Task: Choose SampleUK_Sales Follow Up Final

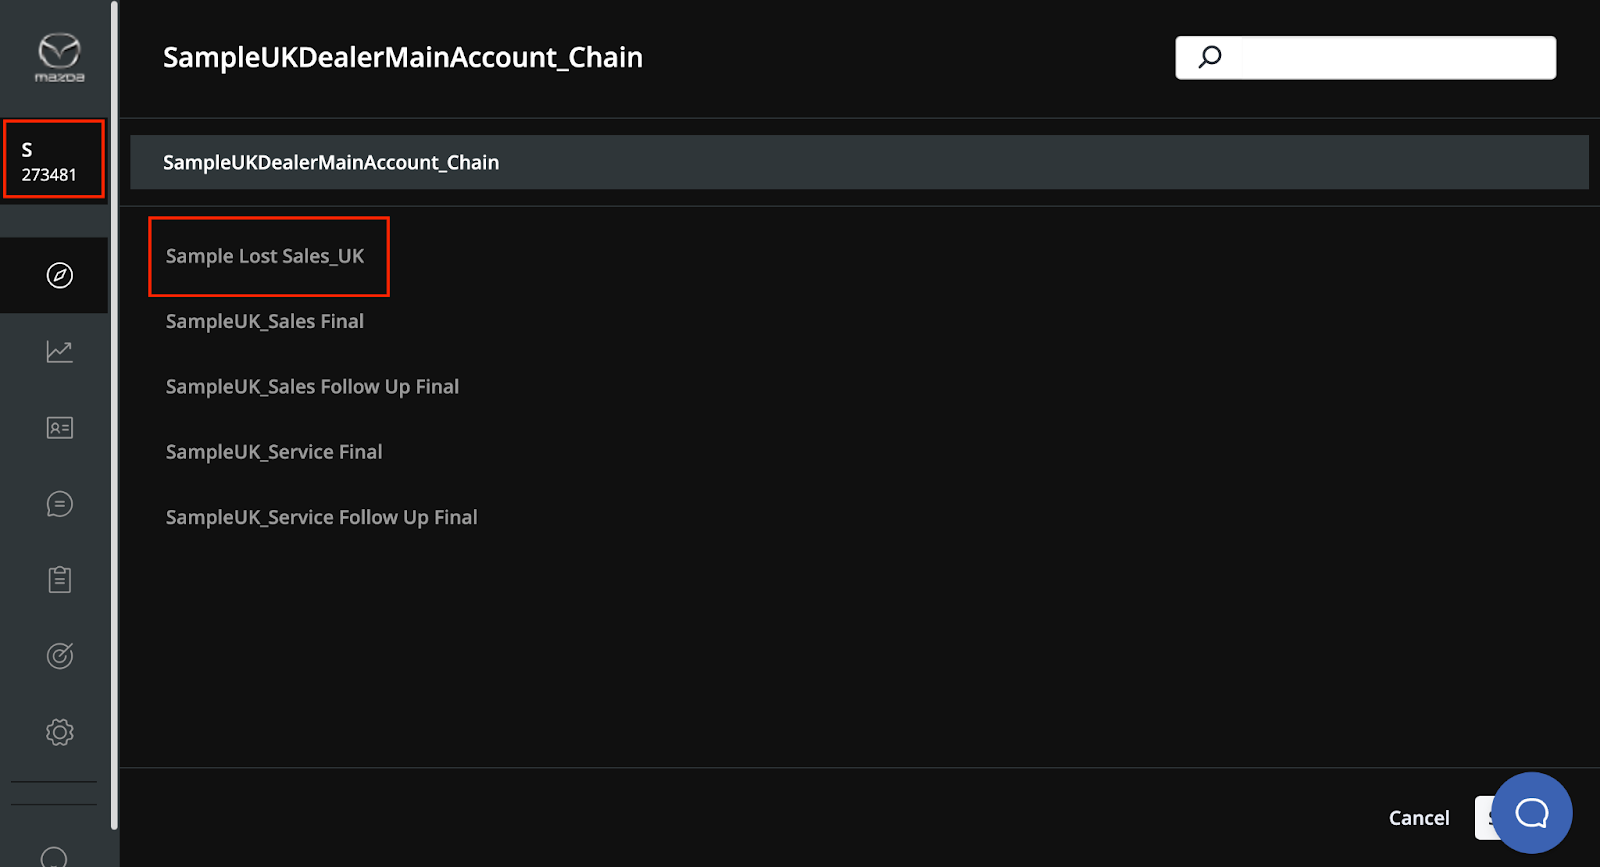Action: 312,387
